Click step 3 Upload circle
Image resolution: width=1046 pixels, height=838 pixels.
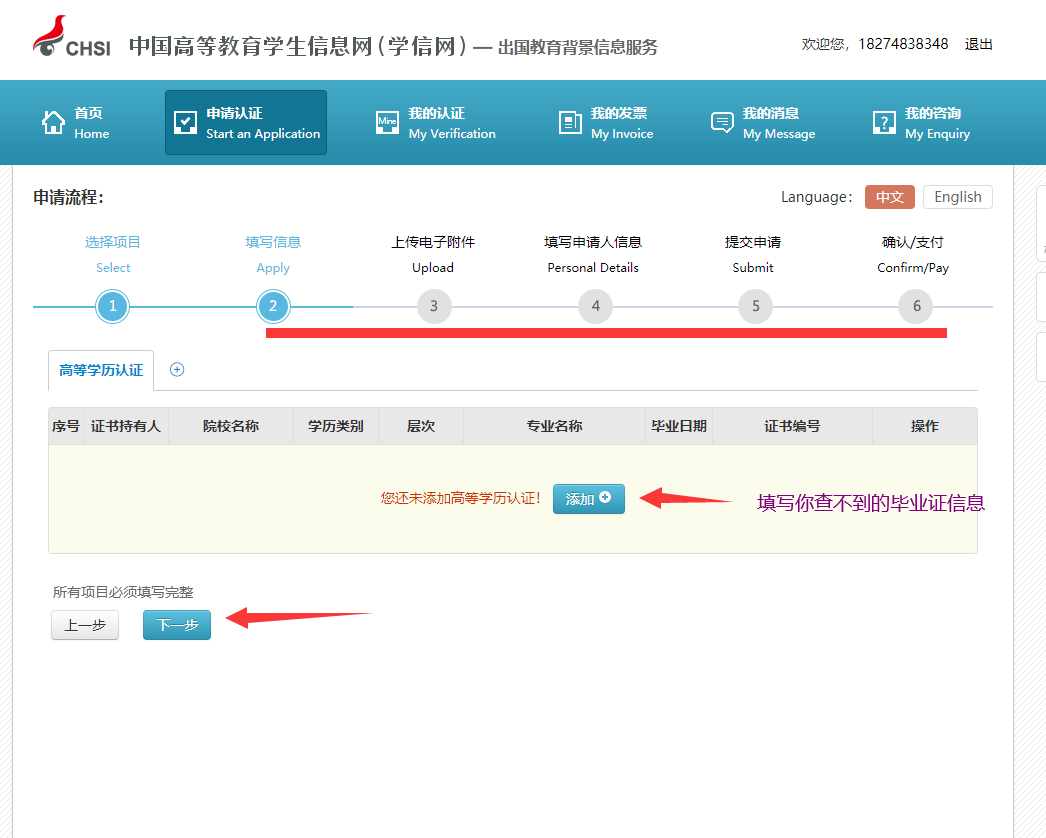click(x=434, y=306)
